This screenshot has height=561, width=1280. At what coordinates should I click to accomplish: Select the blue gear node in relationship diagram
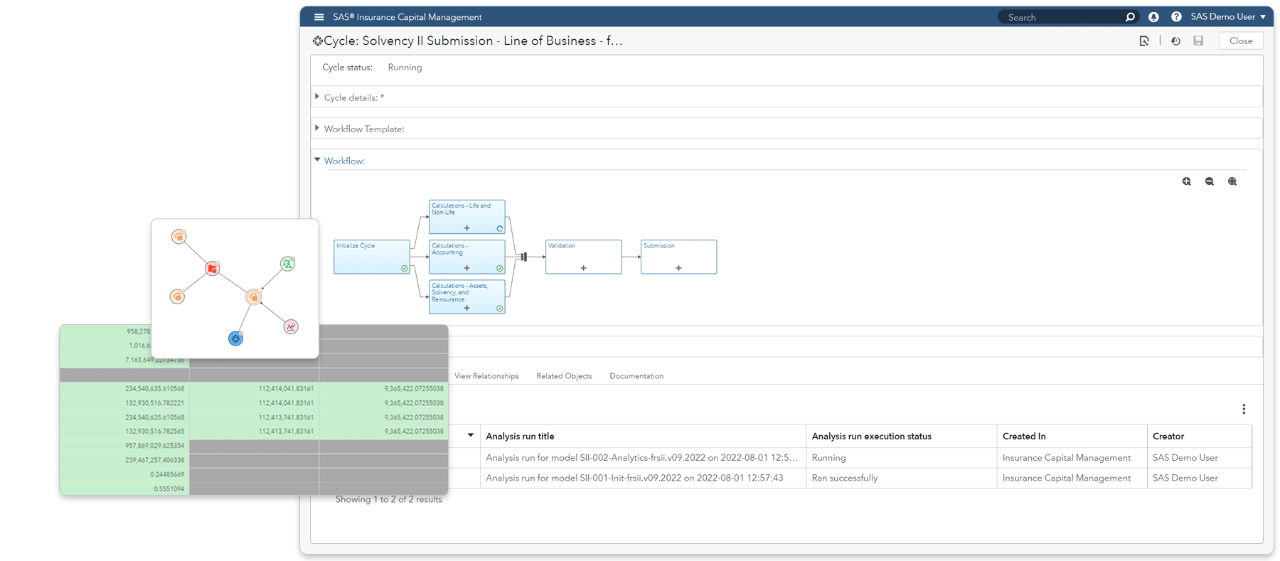235,339
